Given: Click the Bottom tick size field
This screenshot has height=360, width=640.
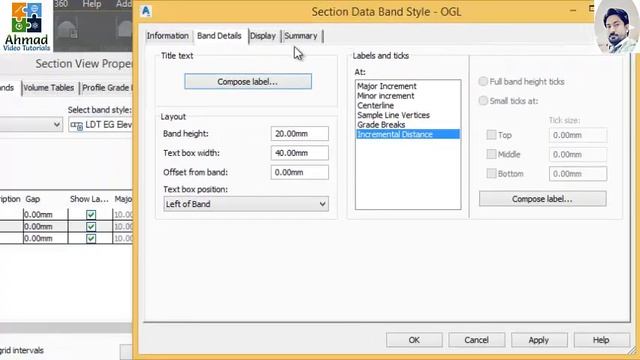Looking at the screenshot, I should pyautogui.click(x=578, y=174).
